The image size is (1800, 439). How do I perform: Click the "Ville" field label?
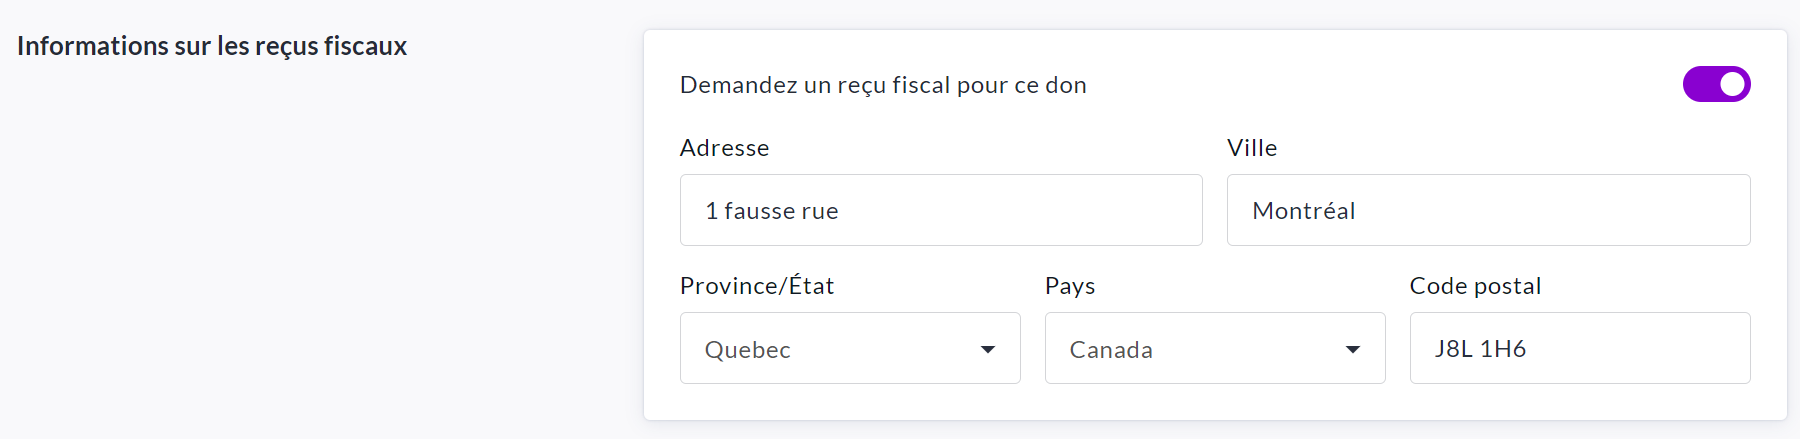point(1252,148)
